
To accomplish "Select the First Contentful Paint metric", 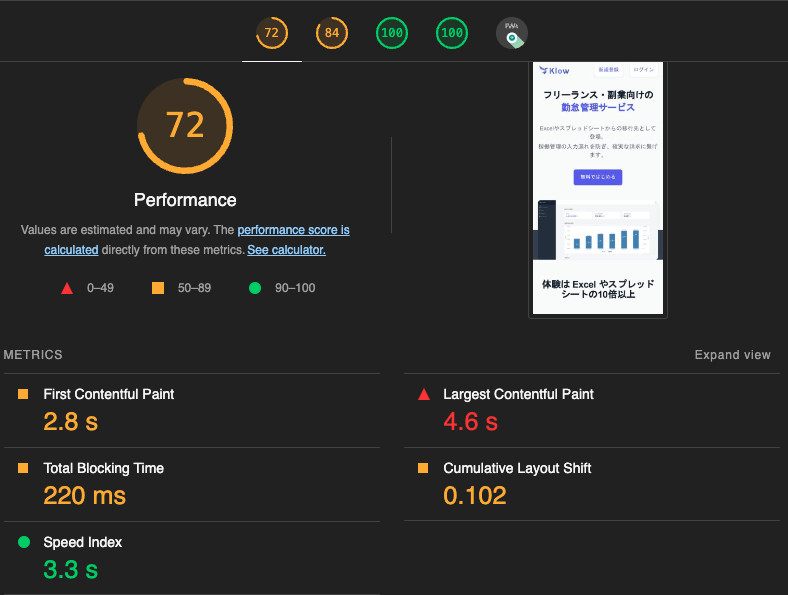I will point(109,394).
